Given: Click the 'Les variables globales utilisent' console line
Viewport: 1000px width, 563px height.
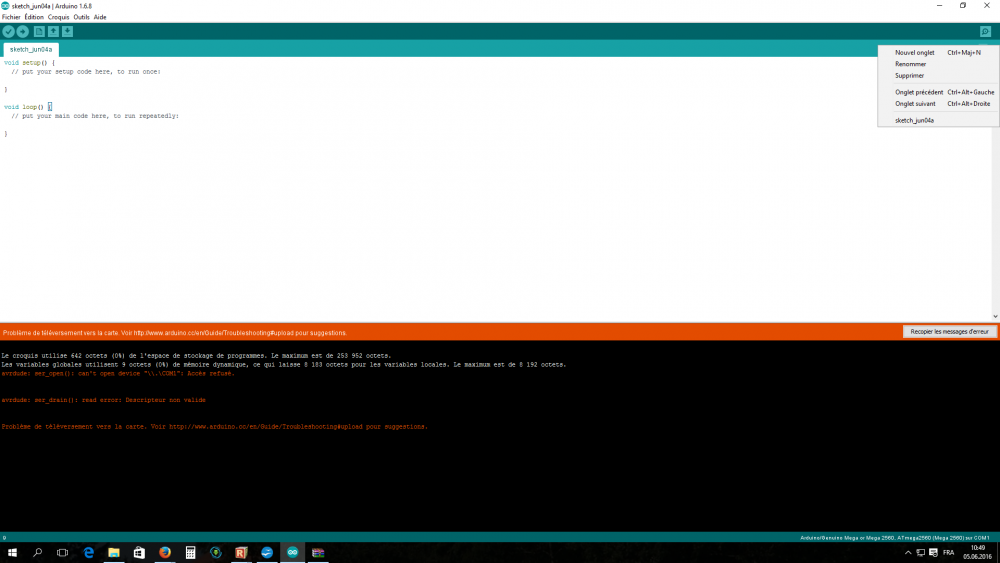Looking at the screenshot, I should 284,365.
